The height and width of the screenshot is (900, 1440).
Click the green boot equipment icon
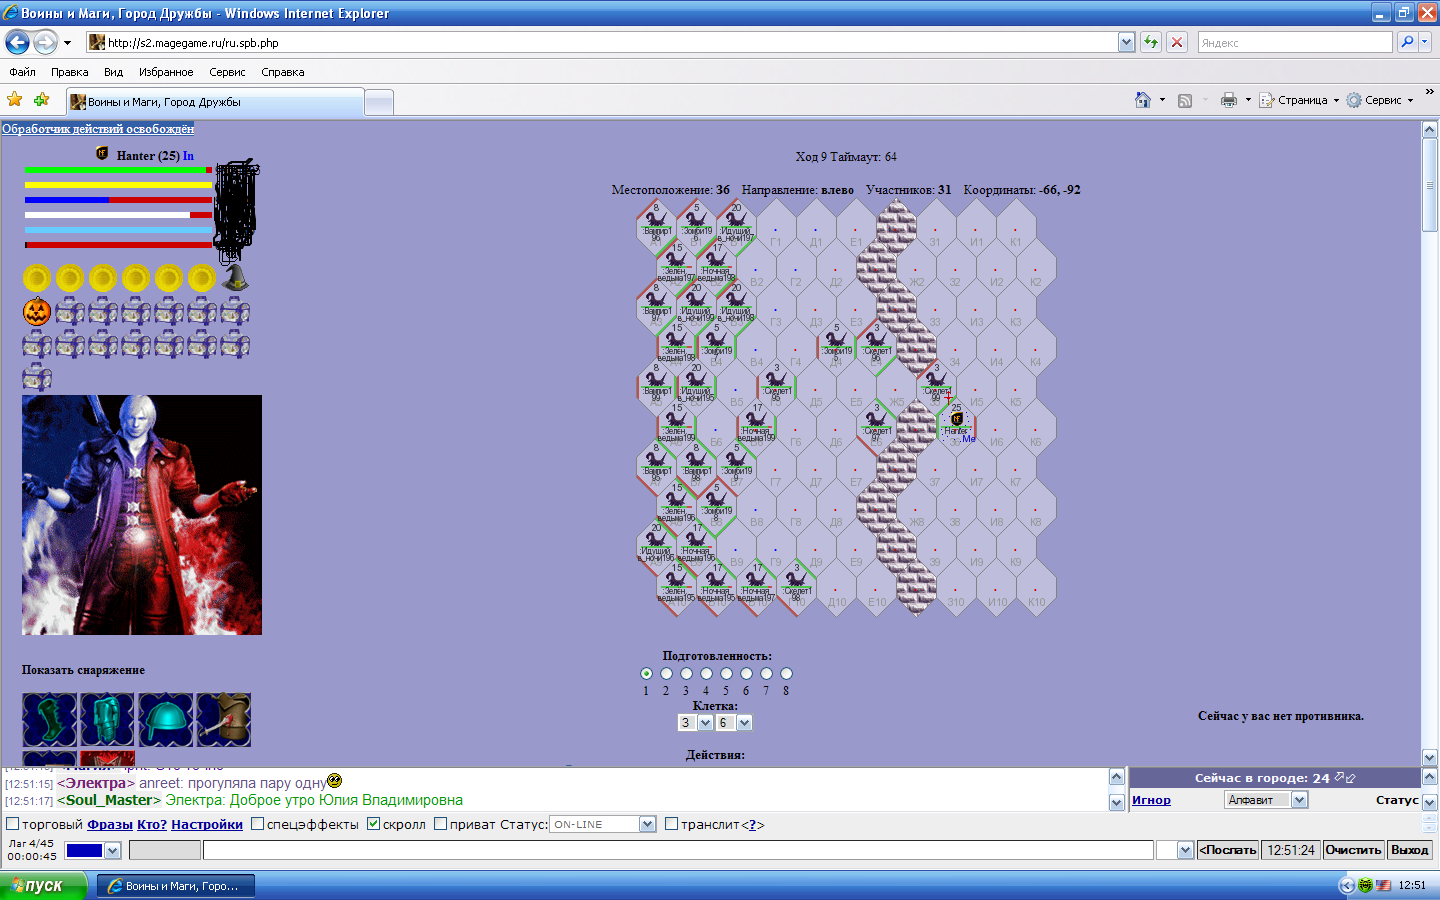50,719
